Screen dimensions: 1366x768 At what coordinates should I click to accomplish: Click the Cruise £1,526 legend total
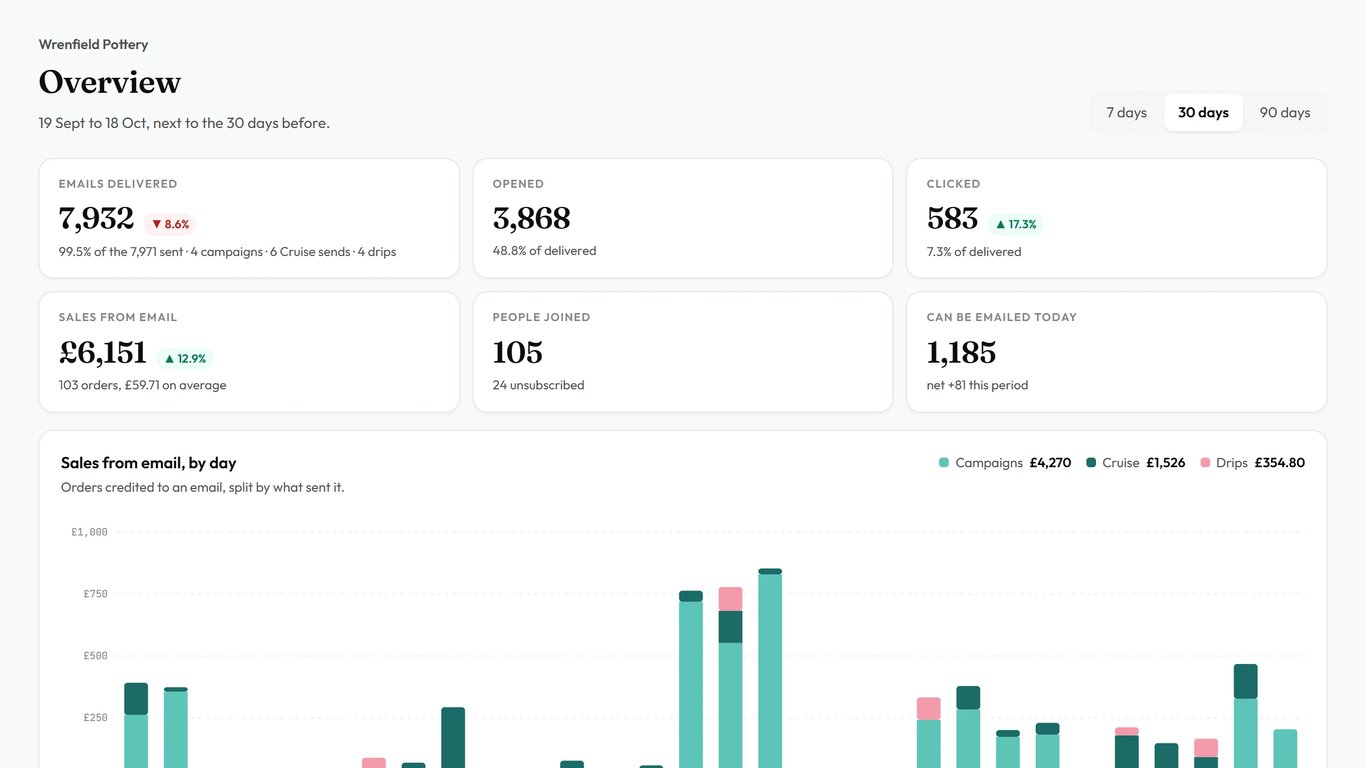tap(1165, 463)
